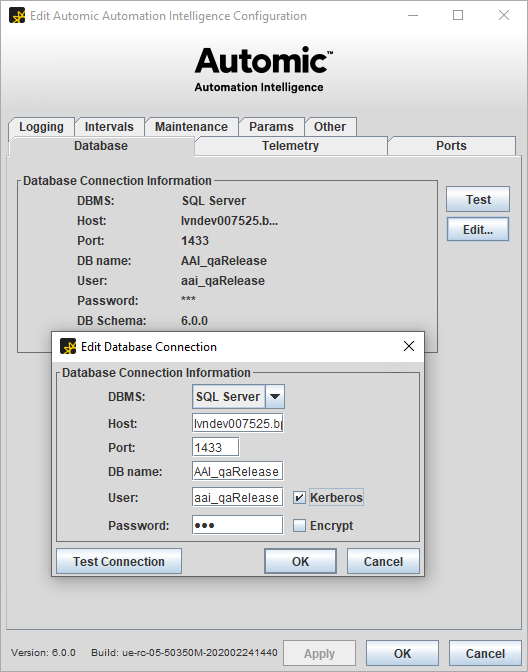Click the Apply button in main window
528x672 pixels.
click(x=319, y=653)
